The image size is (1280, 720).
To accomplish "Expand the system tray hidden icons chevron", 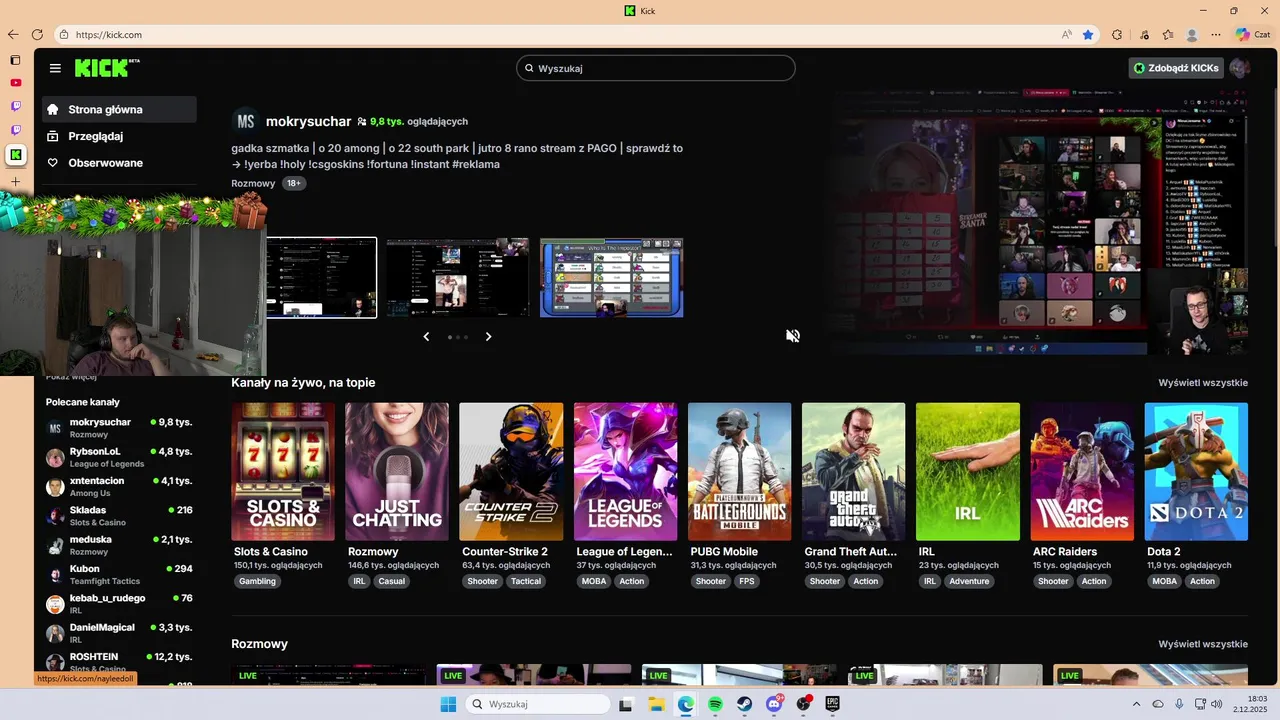I will pos(1135,704).
